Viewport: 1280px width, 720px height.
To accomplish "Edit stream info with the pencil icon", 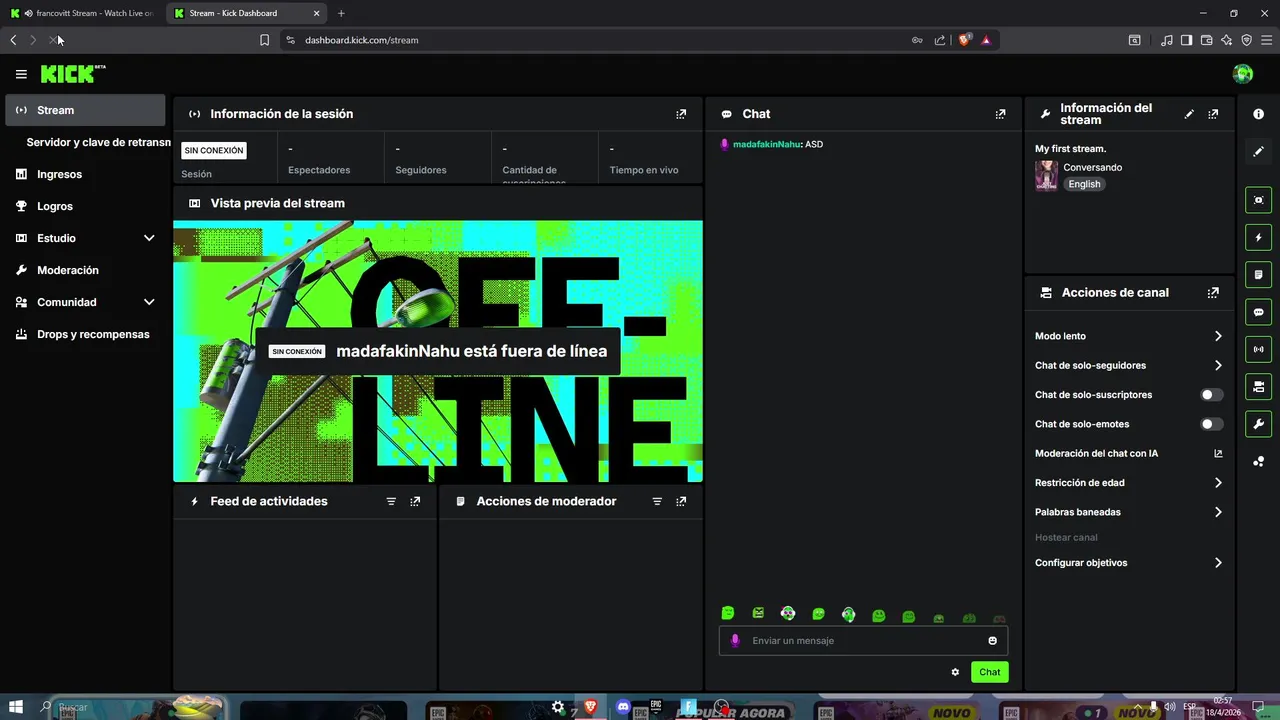I will (1189, 114).
